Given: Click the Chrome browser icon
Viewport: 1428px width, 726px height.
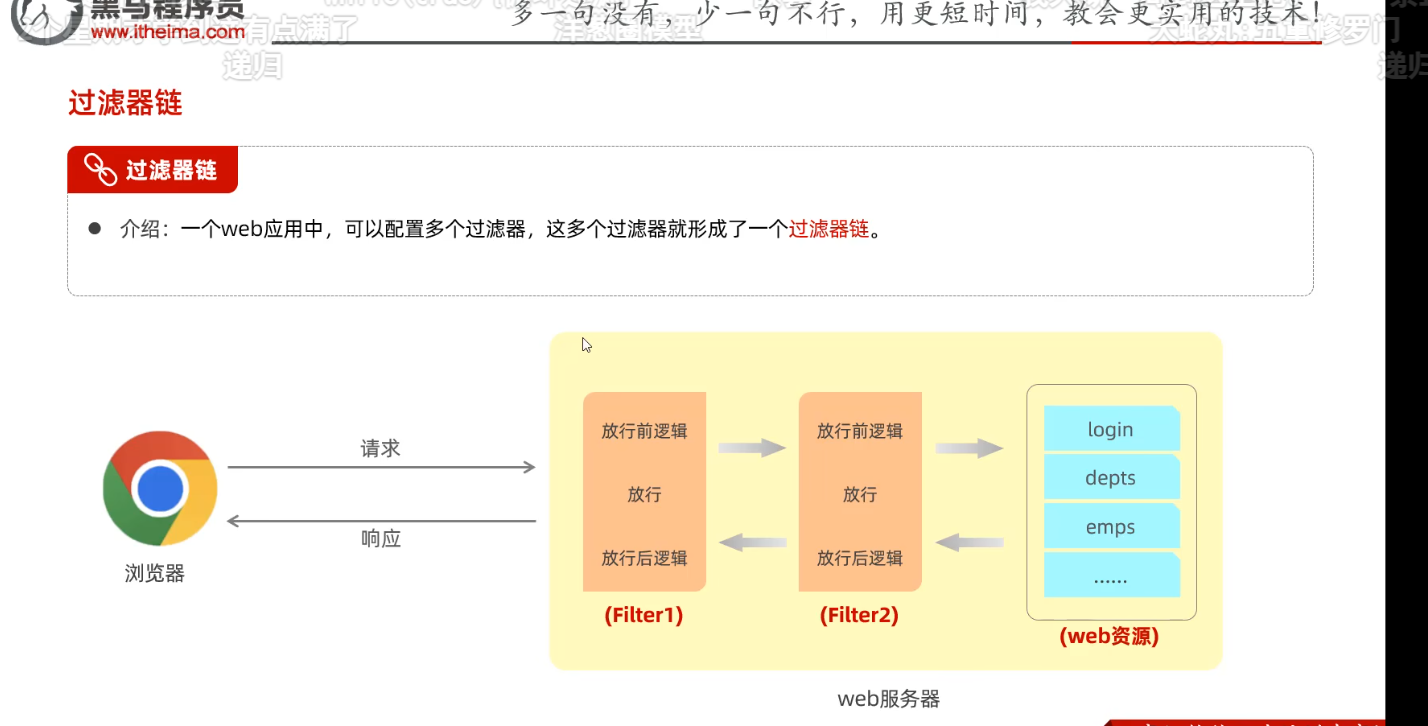Looking at the screenshot, I should coord(160,489).
